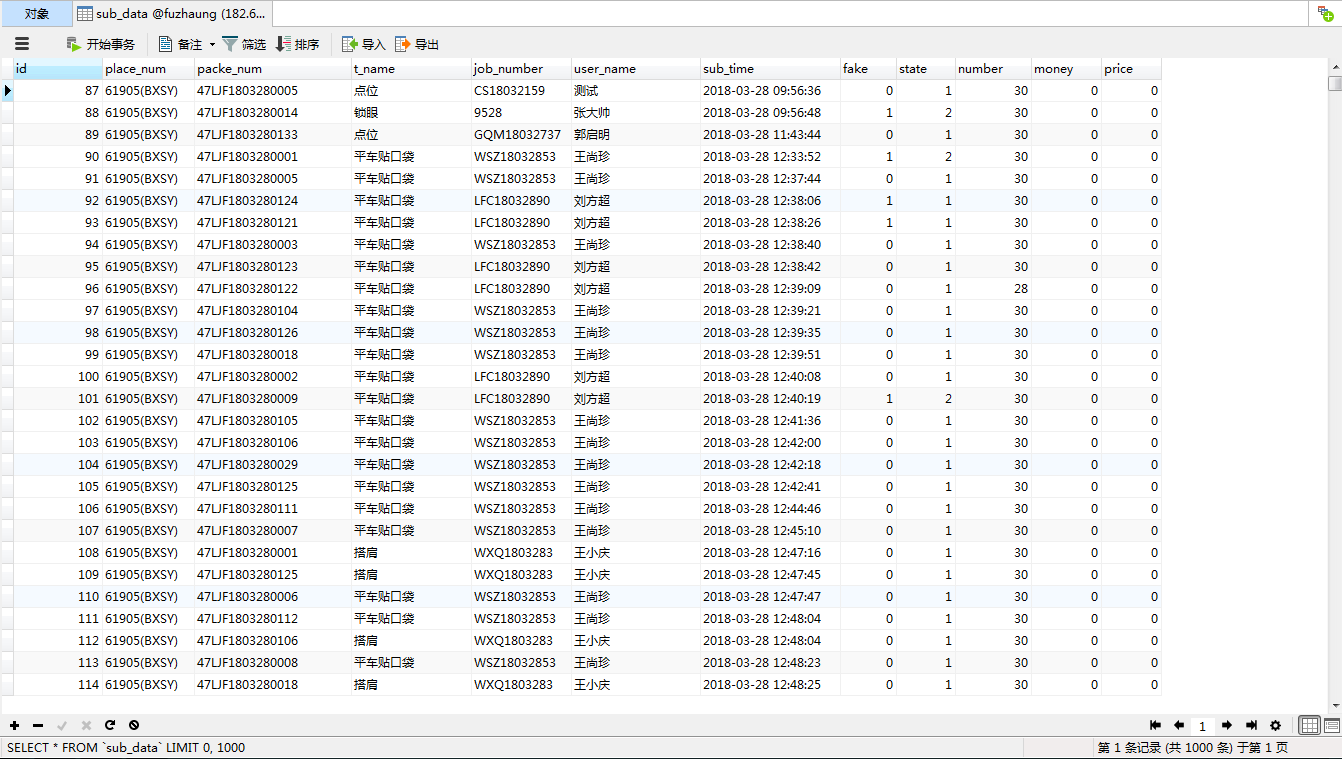
Task: Click sub_time cell 2018-03-28 12:44:46
Action: 770,509
